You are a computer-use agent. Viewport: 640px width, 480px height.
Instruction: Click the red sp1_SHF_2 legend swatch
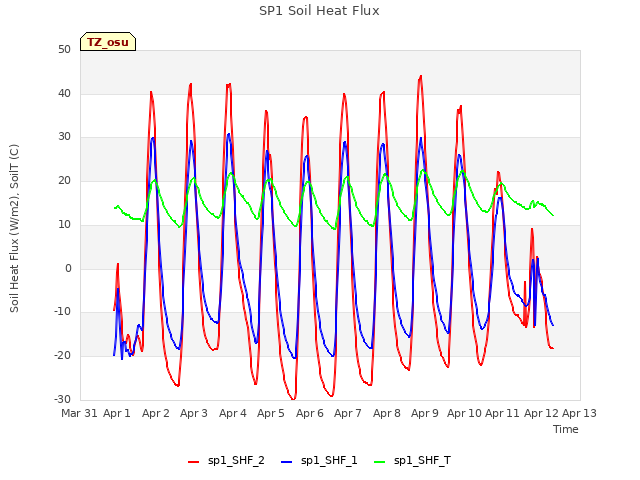193,462
